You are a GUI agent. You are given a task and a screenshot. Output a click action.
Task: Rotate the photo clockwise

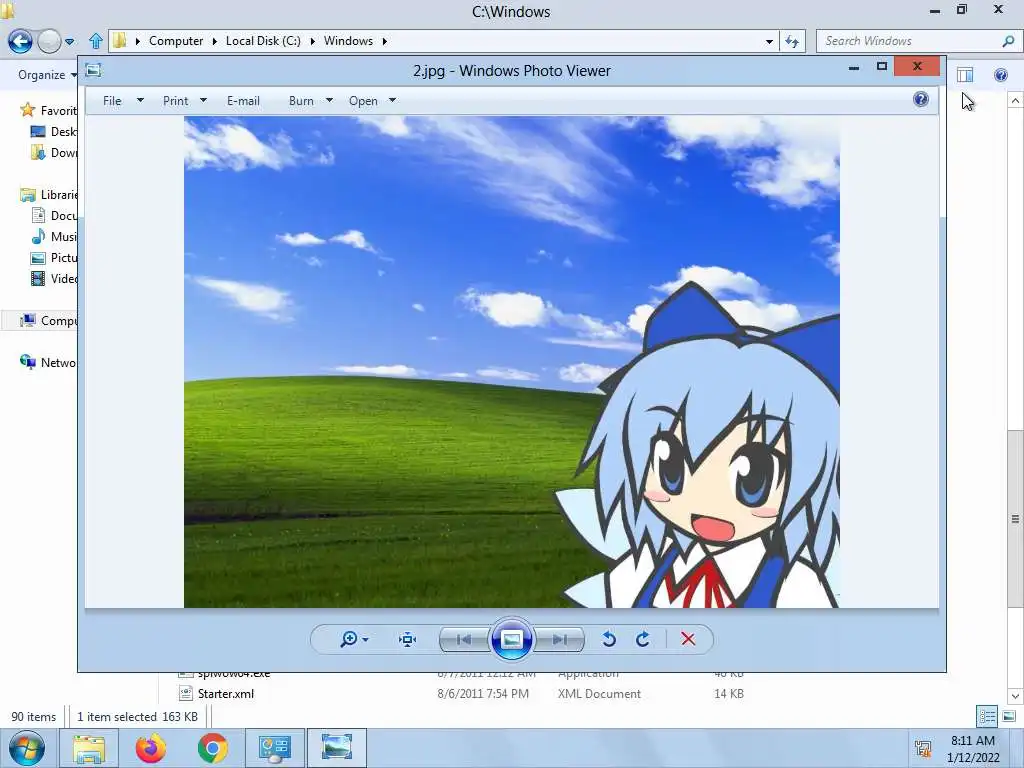(643, 639)
